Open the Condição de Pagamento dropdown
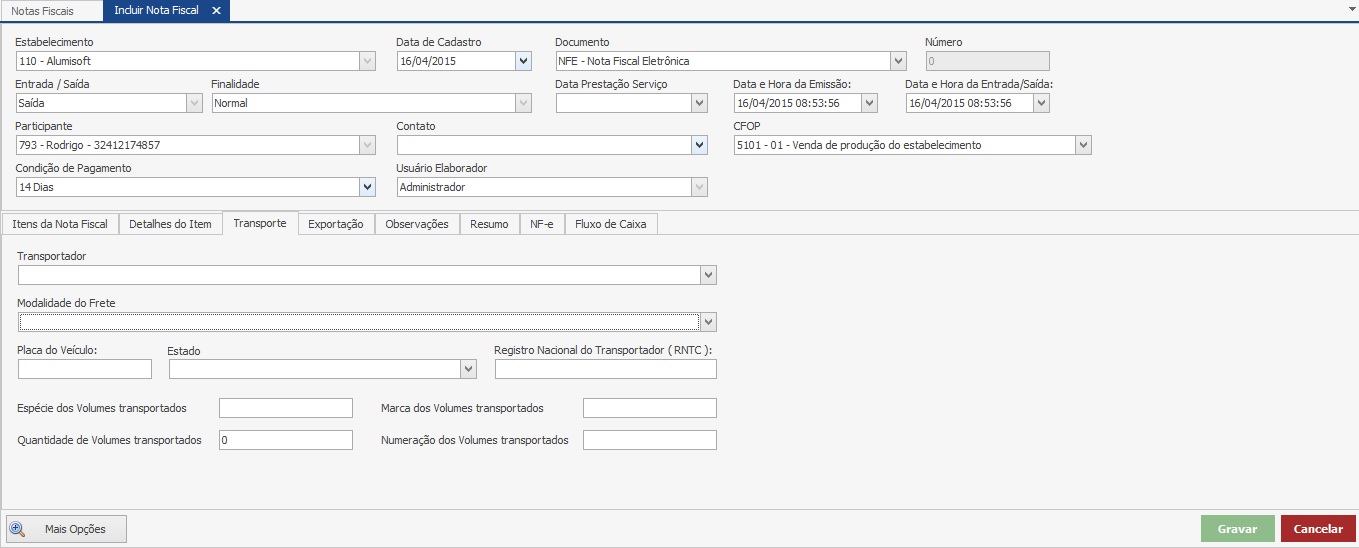Viewport: 1359px width, 548px height. click(x=367, y=187)
